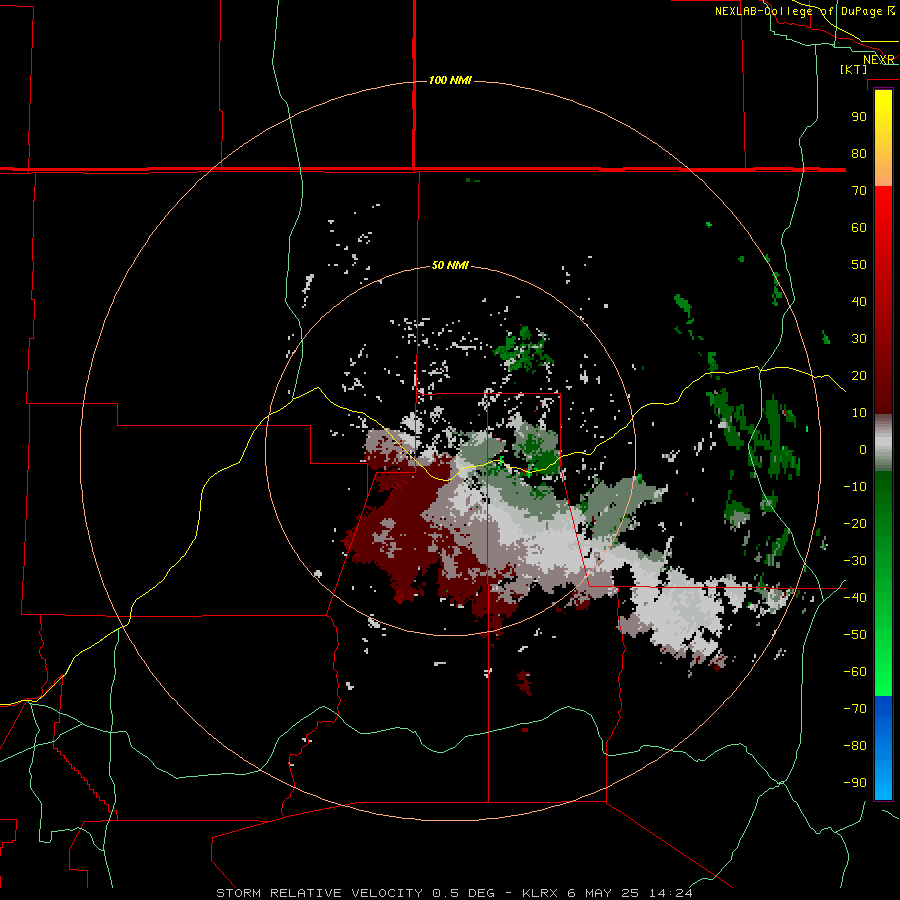Click the 0 value on the velocity scale

pos(863,449)
